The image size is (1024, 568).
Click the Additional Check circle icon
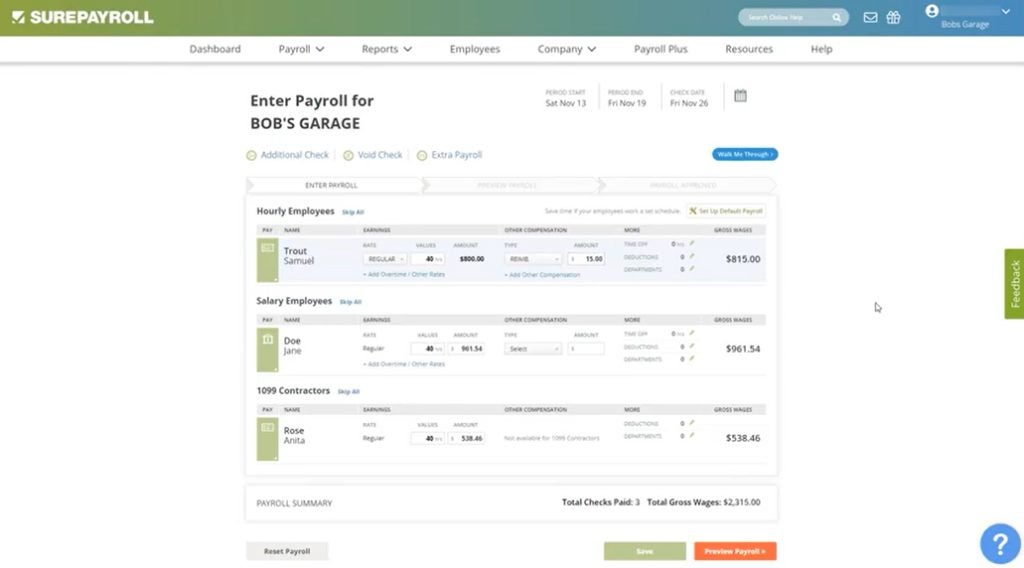[251, 155]
